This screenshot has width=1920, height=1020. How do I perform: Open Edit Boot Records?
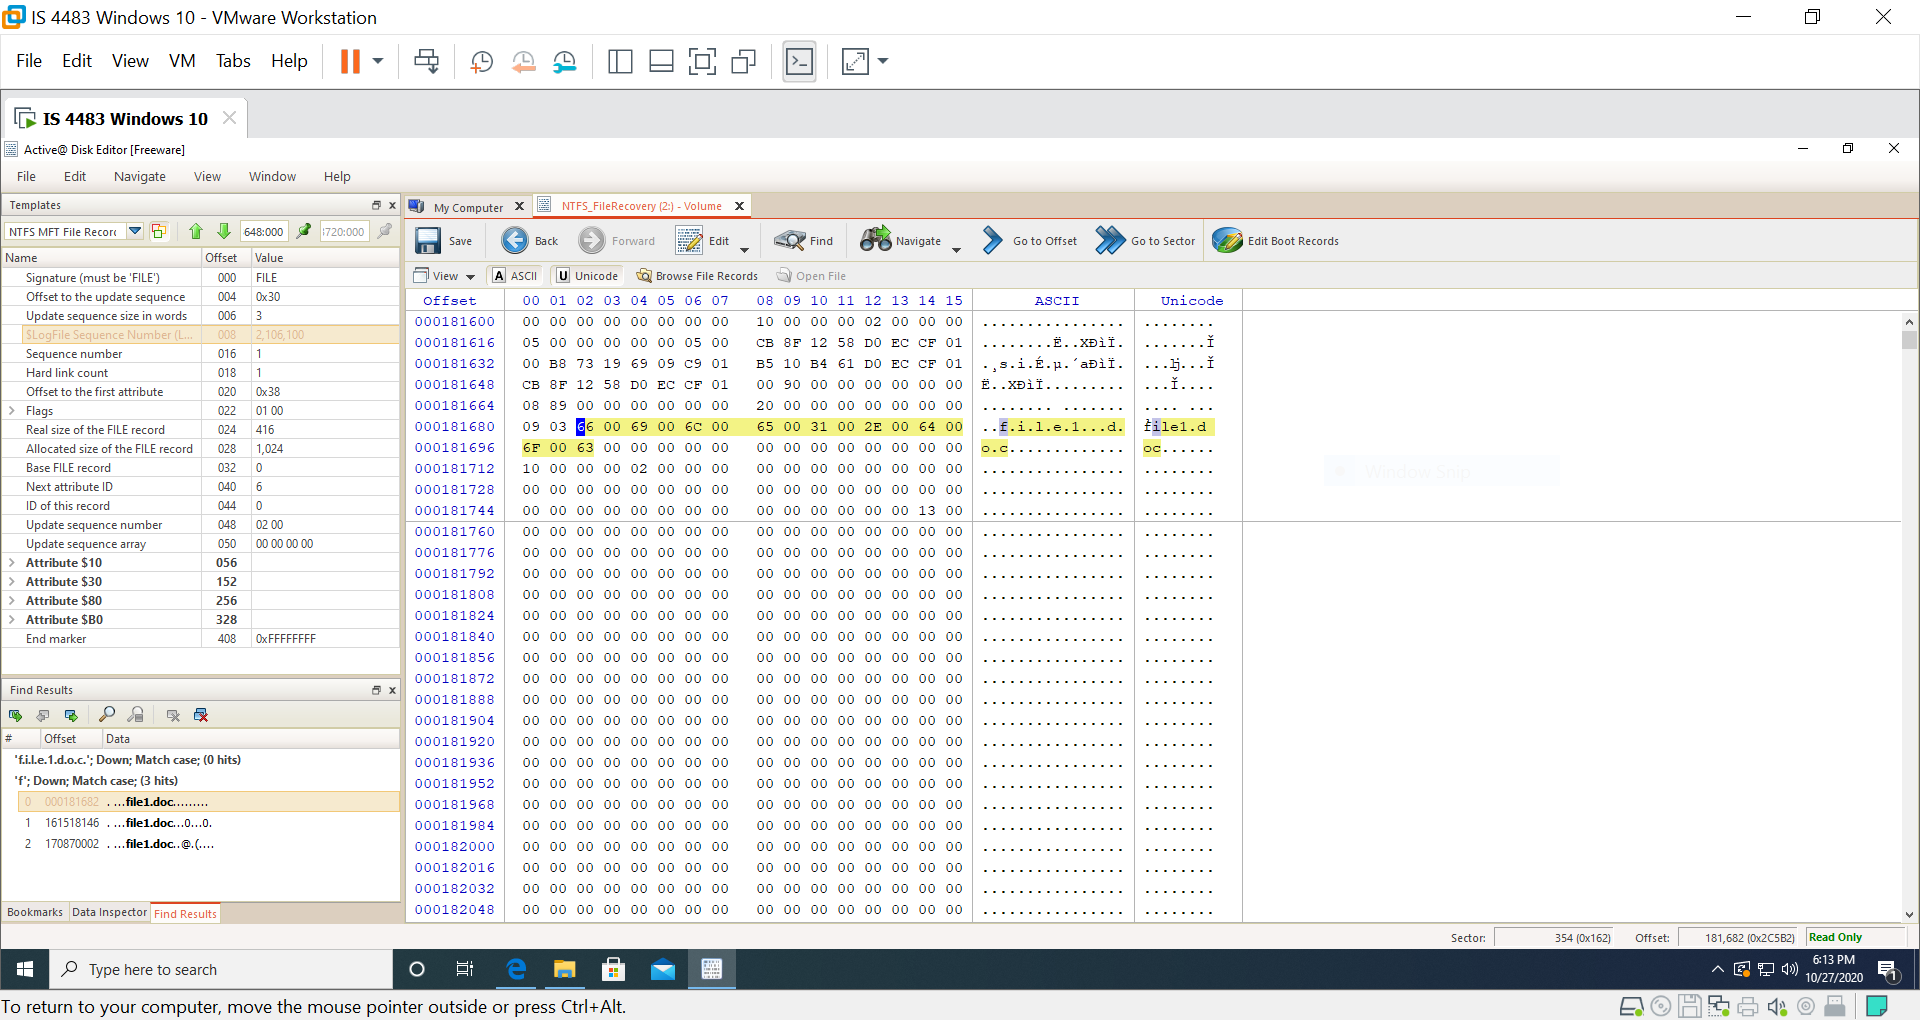(x=1276, y=240)
